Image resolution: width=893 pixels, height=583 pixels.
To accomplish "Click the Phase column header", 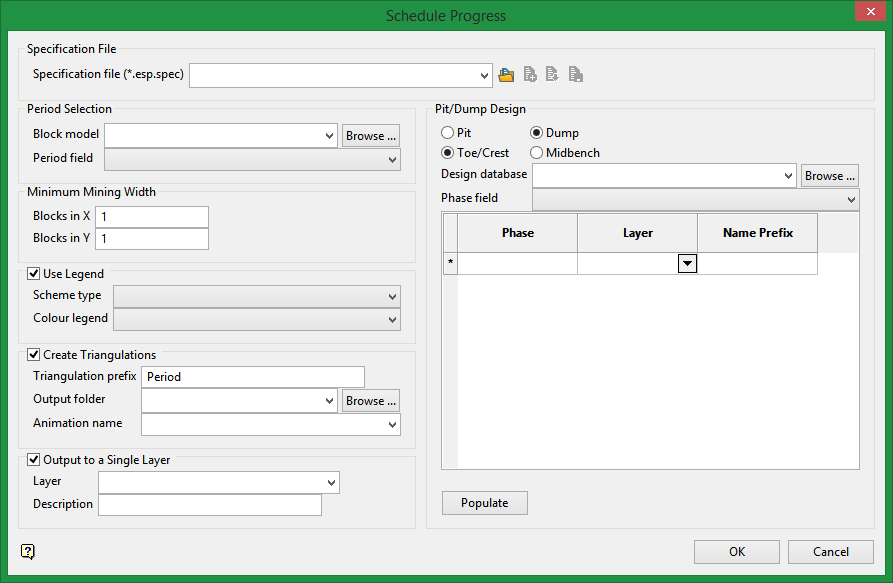I will pyautogui.click(x=517, y=233).
